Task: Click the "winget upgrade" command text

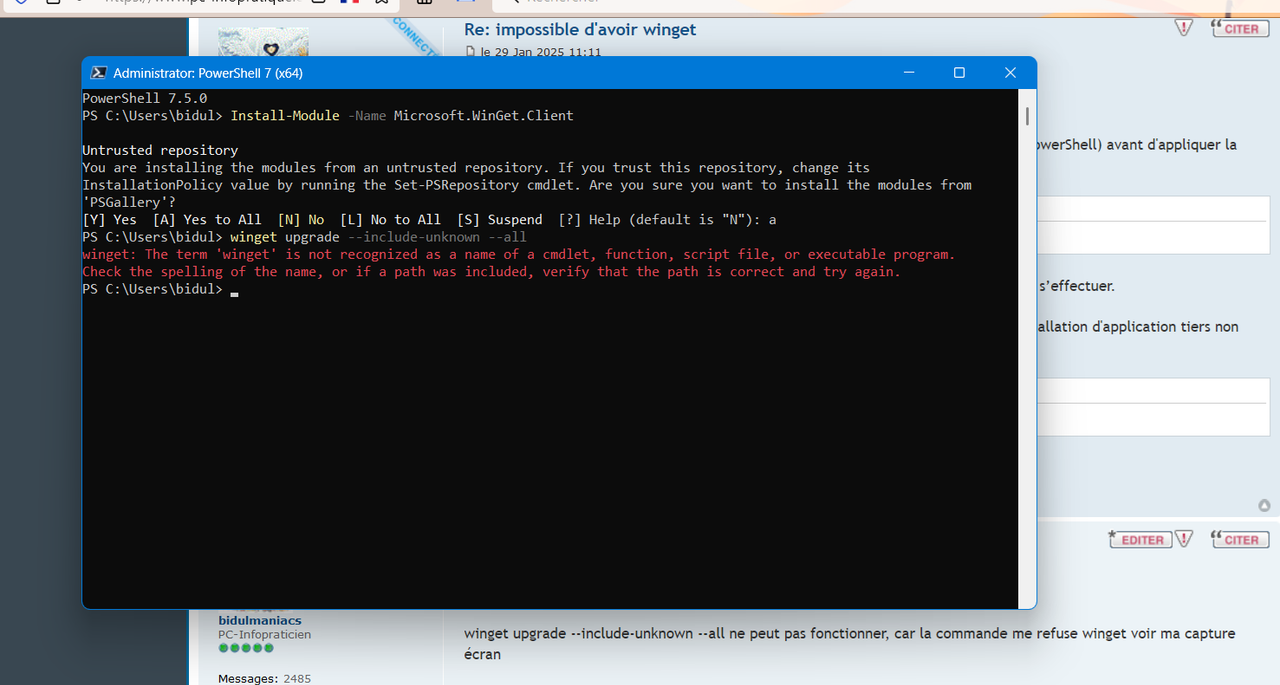Action: click(284, 237)
